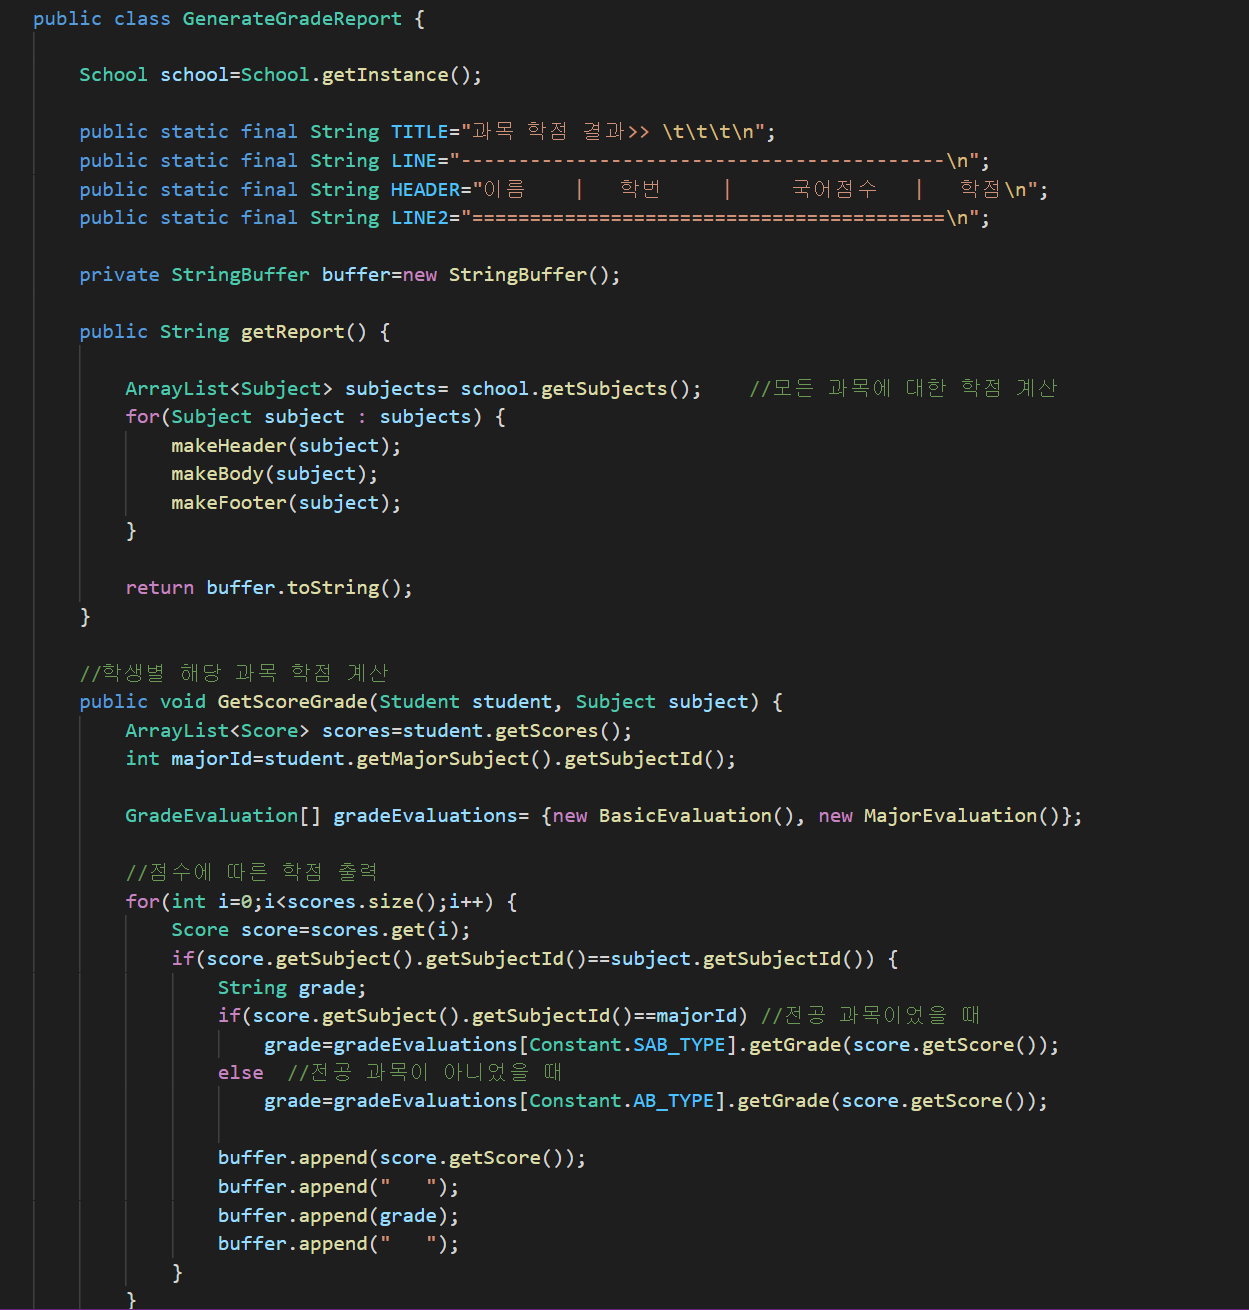Click the '//전공 과목이 아니었을 때' comment
This screenshot has height=1310, width=1249.
[x=425, y=1072]
